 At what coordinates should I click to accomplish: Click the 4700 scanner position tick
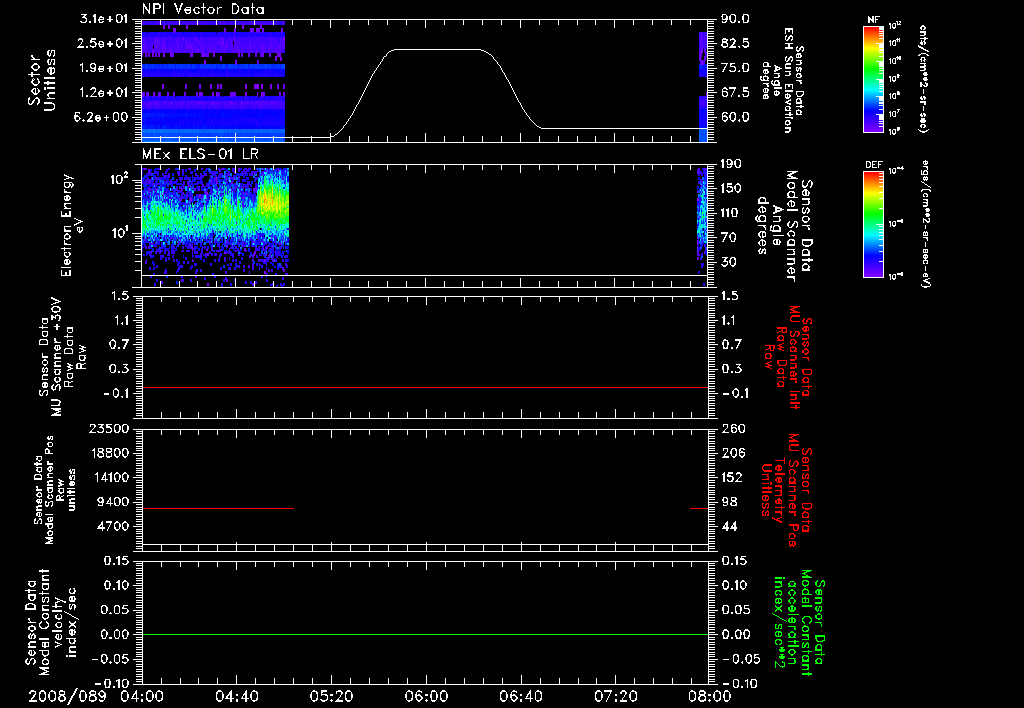[112, 526]
